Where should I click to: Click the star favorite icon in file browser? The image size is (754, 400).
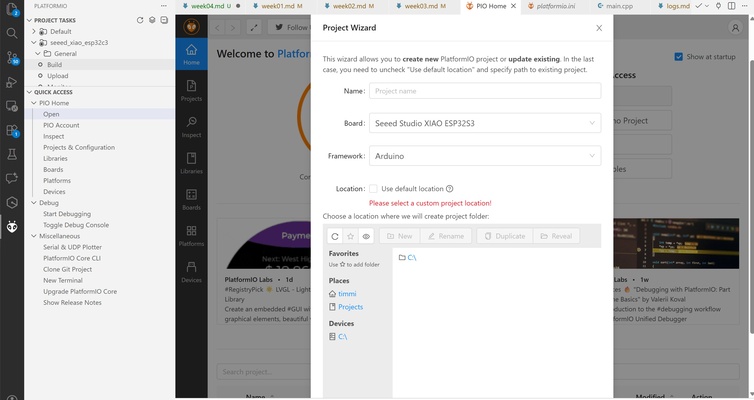[x=351, y=236]
